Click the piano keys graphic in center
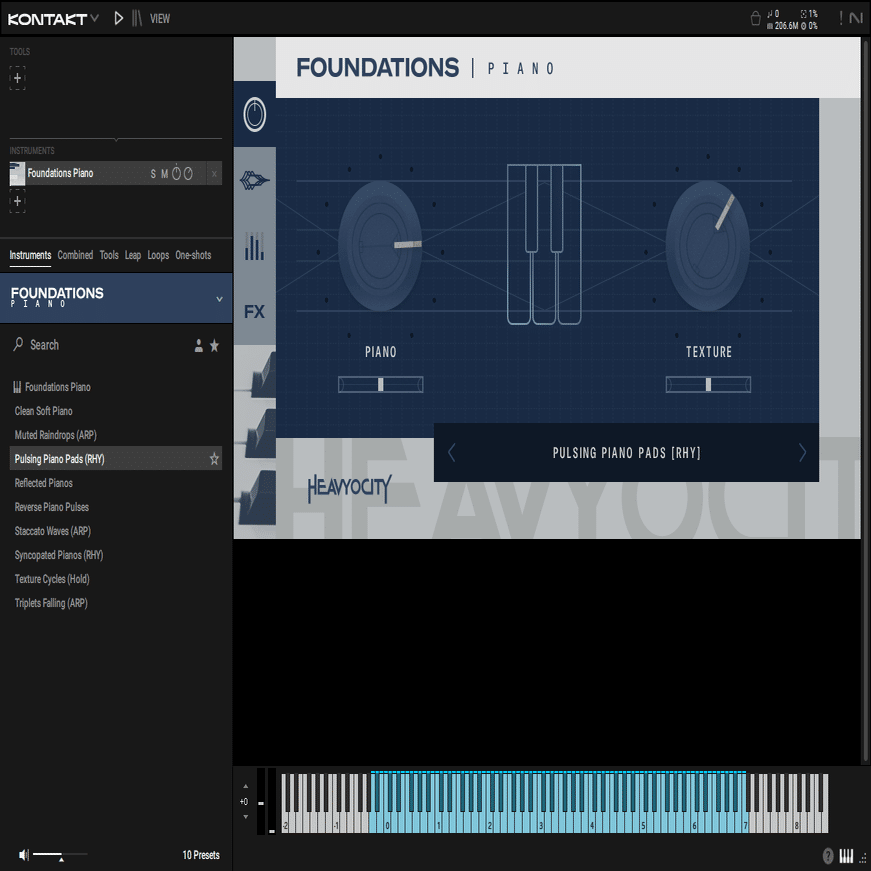The height and width of the screenshot is (871, 871). tap(544, 244)
